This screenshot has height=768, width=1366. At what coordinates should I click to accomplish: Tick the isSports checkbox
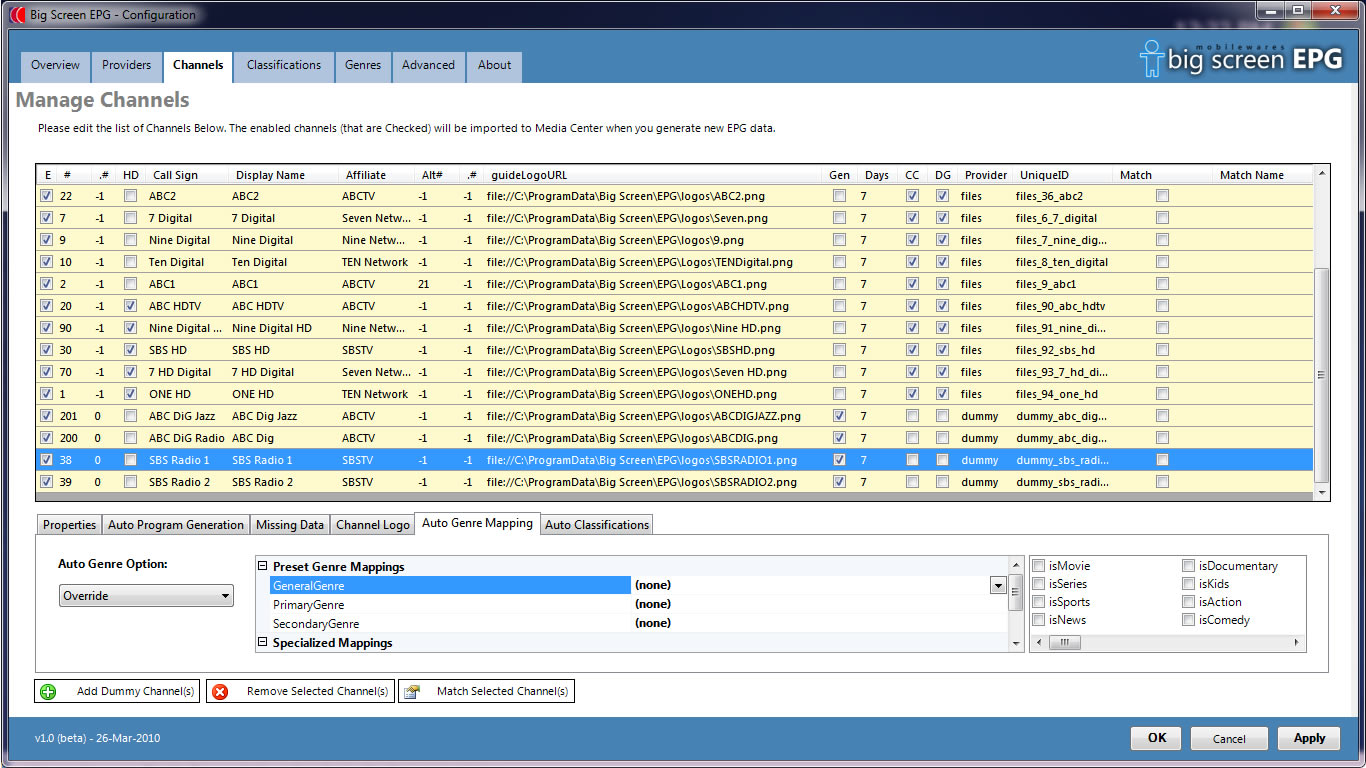point(1039,602)
